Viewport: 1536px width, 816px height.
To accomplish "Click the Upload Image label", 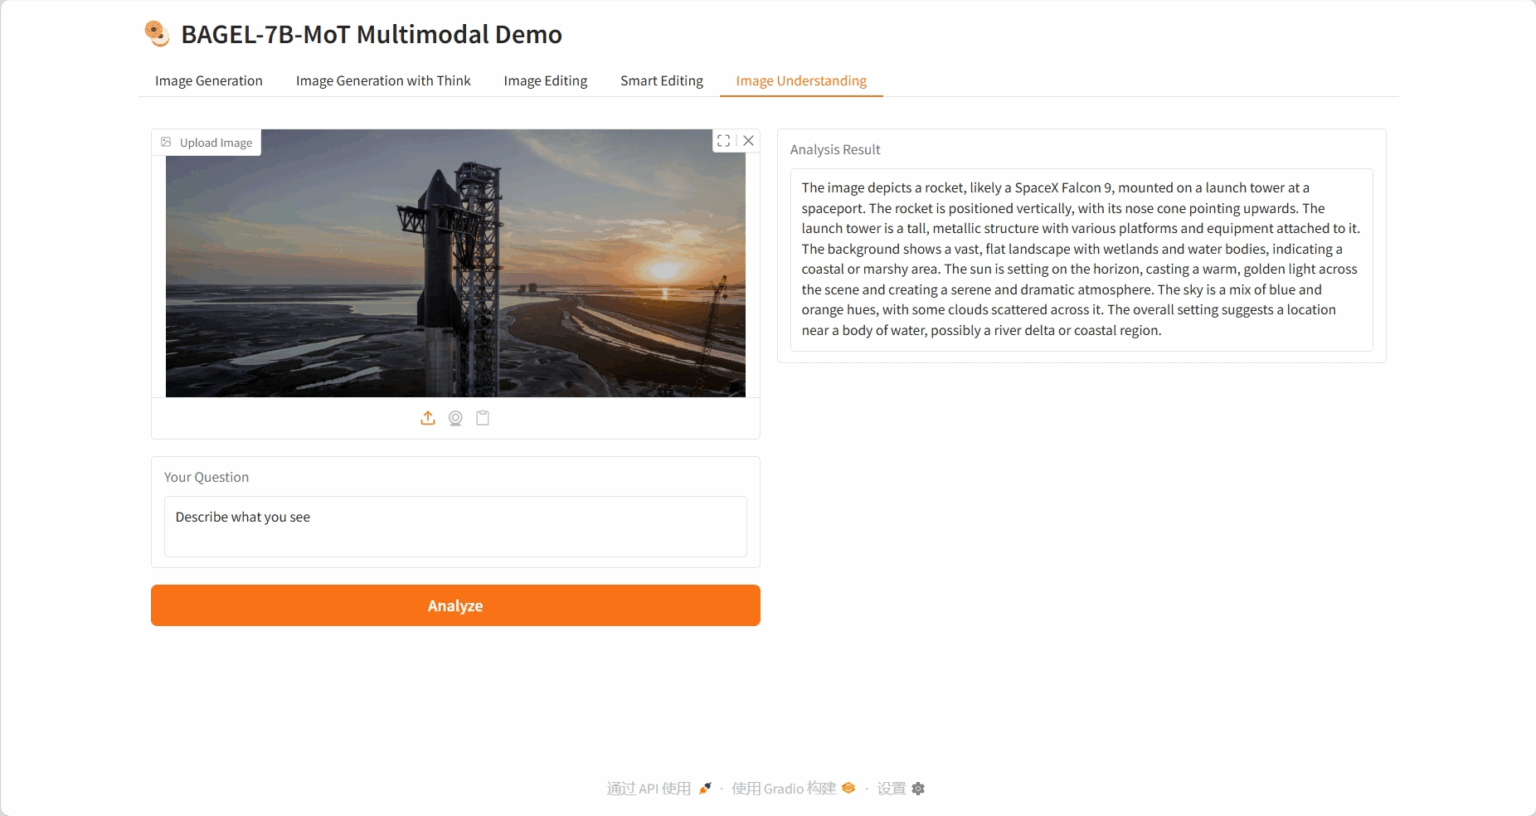I will point(207,143).
